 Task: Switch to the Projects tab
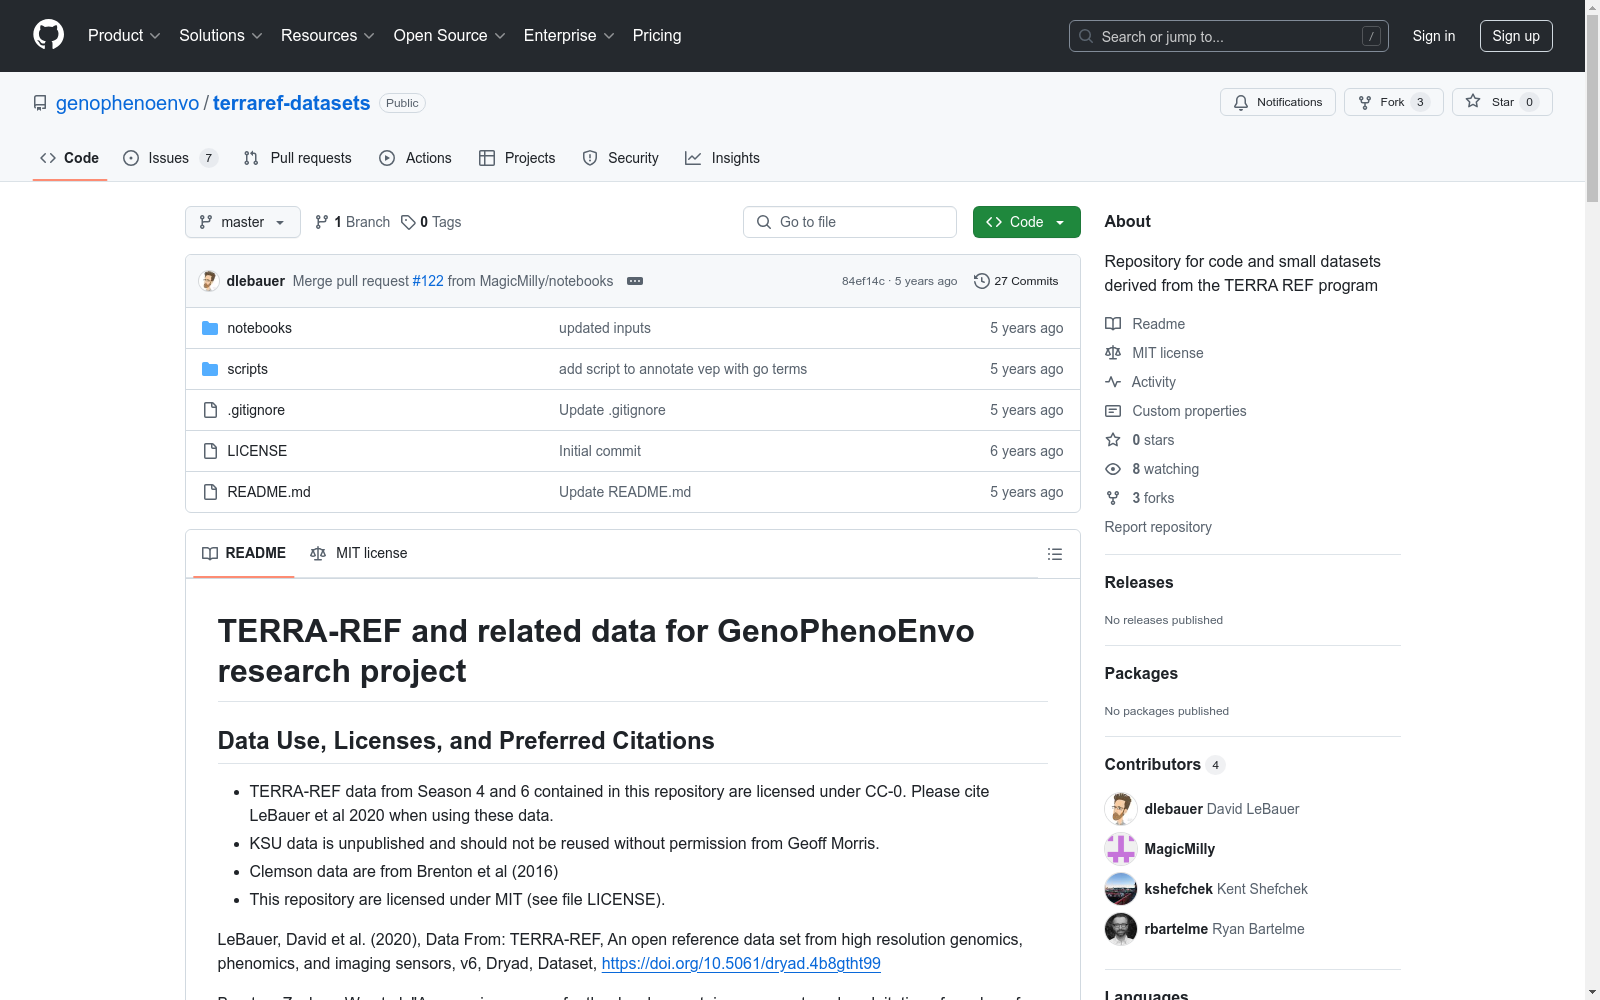[x=517, y=158]
